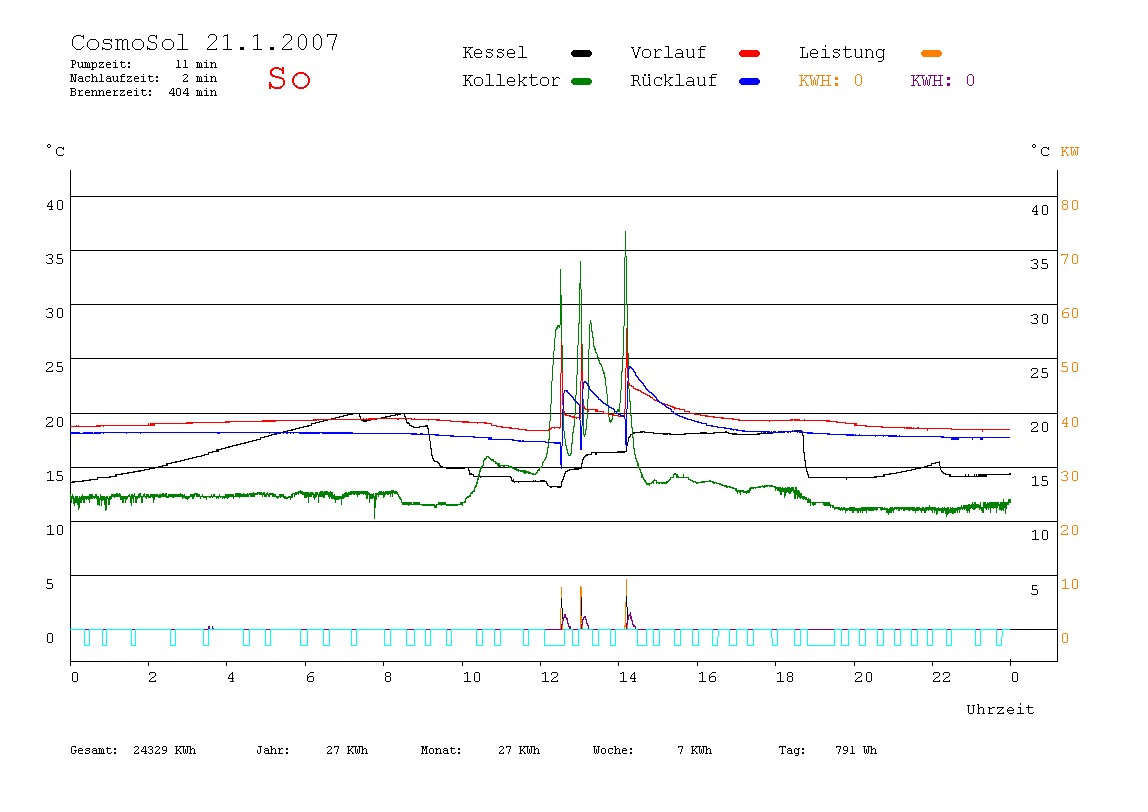Click the 'Jahr: 27 KWh' value
1148x812 pixels.
[x=312, y=750]
